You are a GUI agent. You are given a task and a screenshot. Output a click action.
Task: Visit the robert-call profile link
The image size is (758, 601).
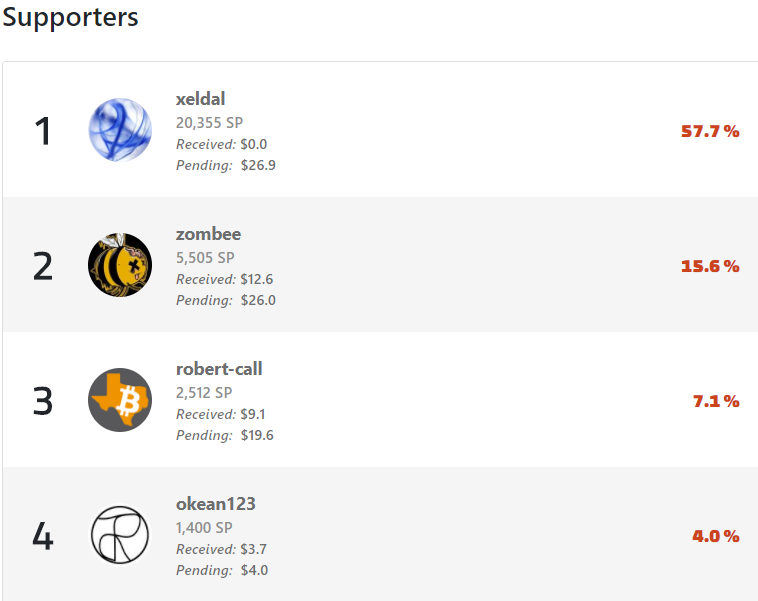[219, 369]
